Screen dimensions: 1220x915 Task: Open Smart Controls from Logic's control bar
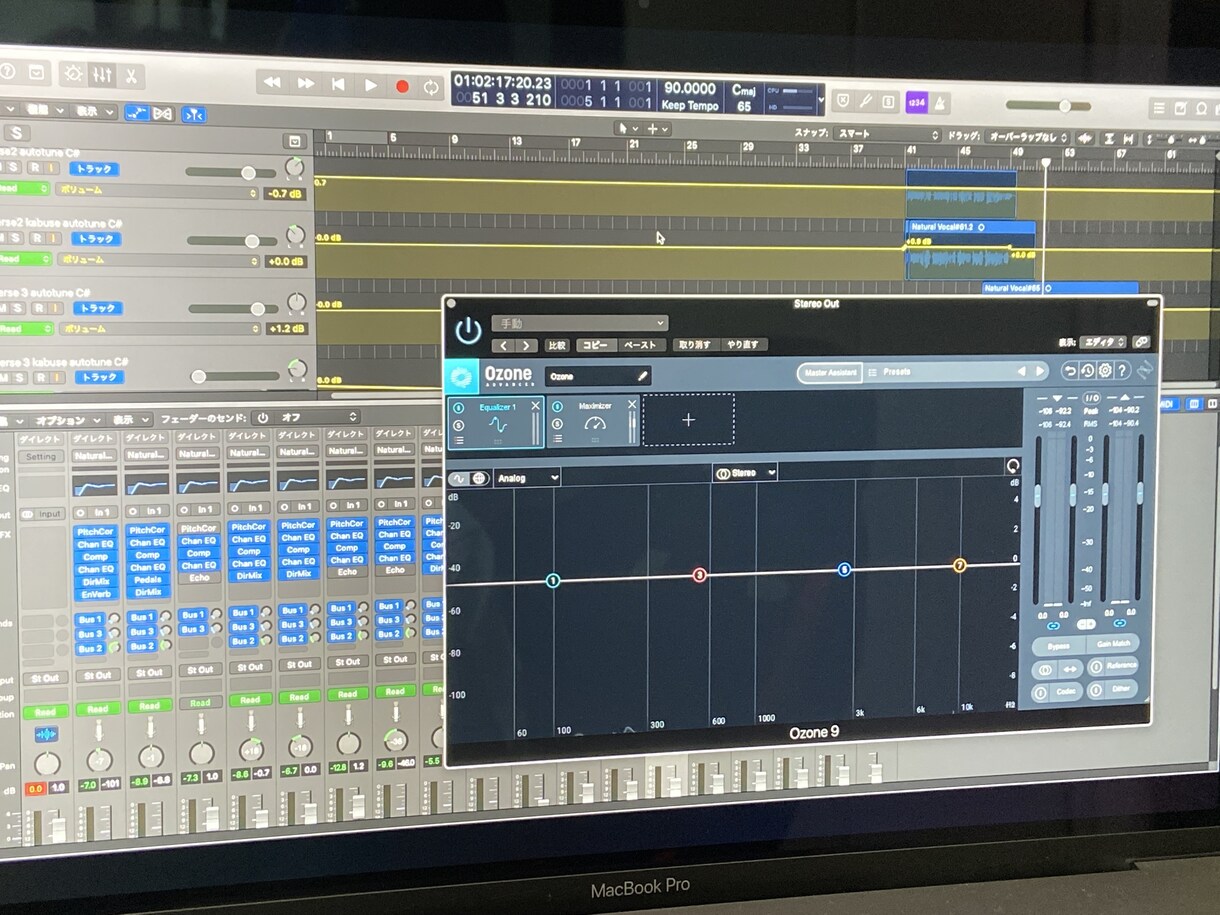coord(73,74)
